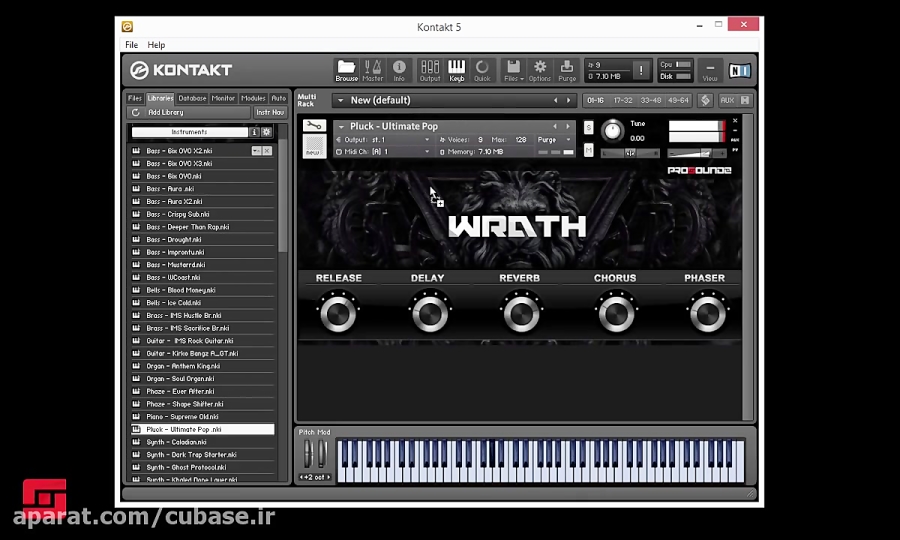
Task: Toggle the instrument AUX sends button
Action: tap(735, 140)
